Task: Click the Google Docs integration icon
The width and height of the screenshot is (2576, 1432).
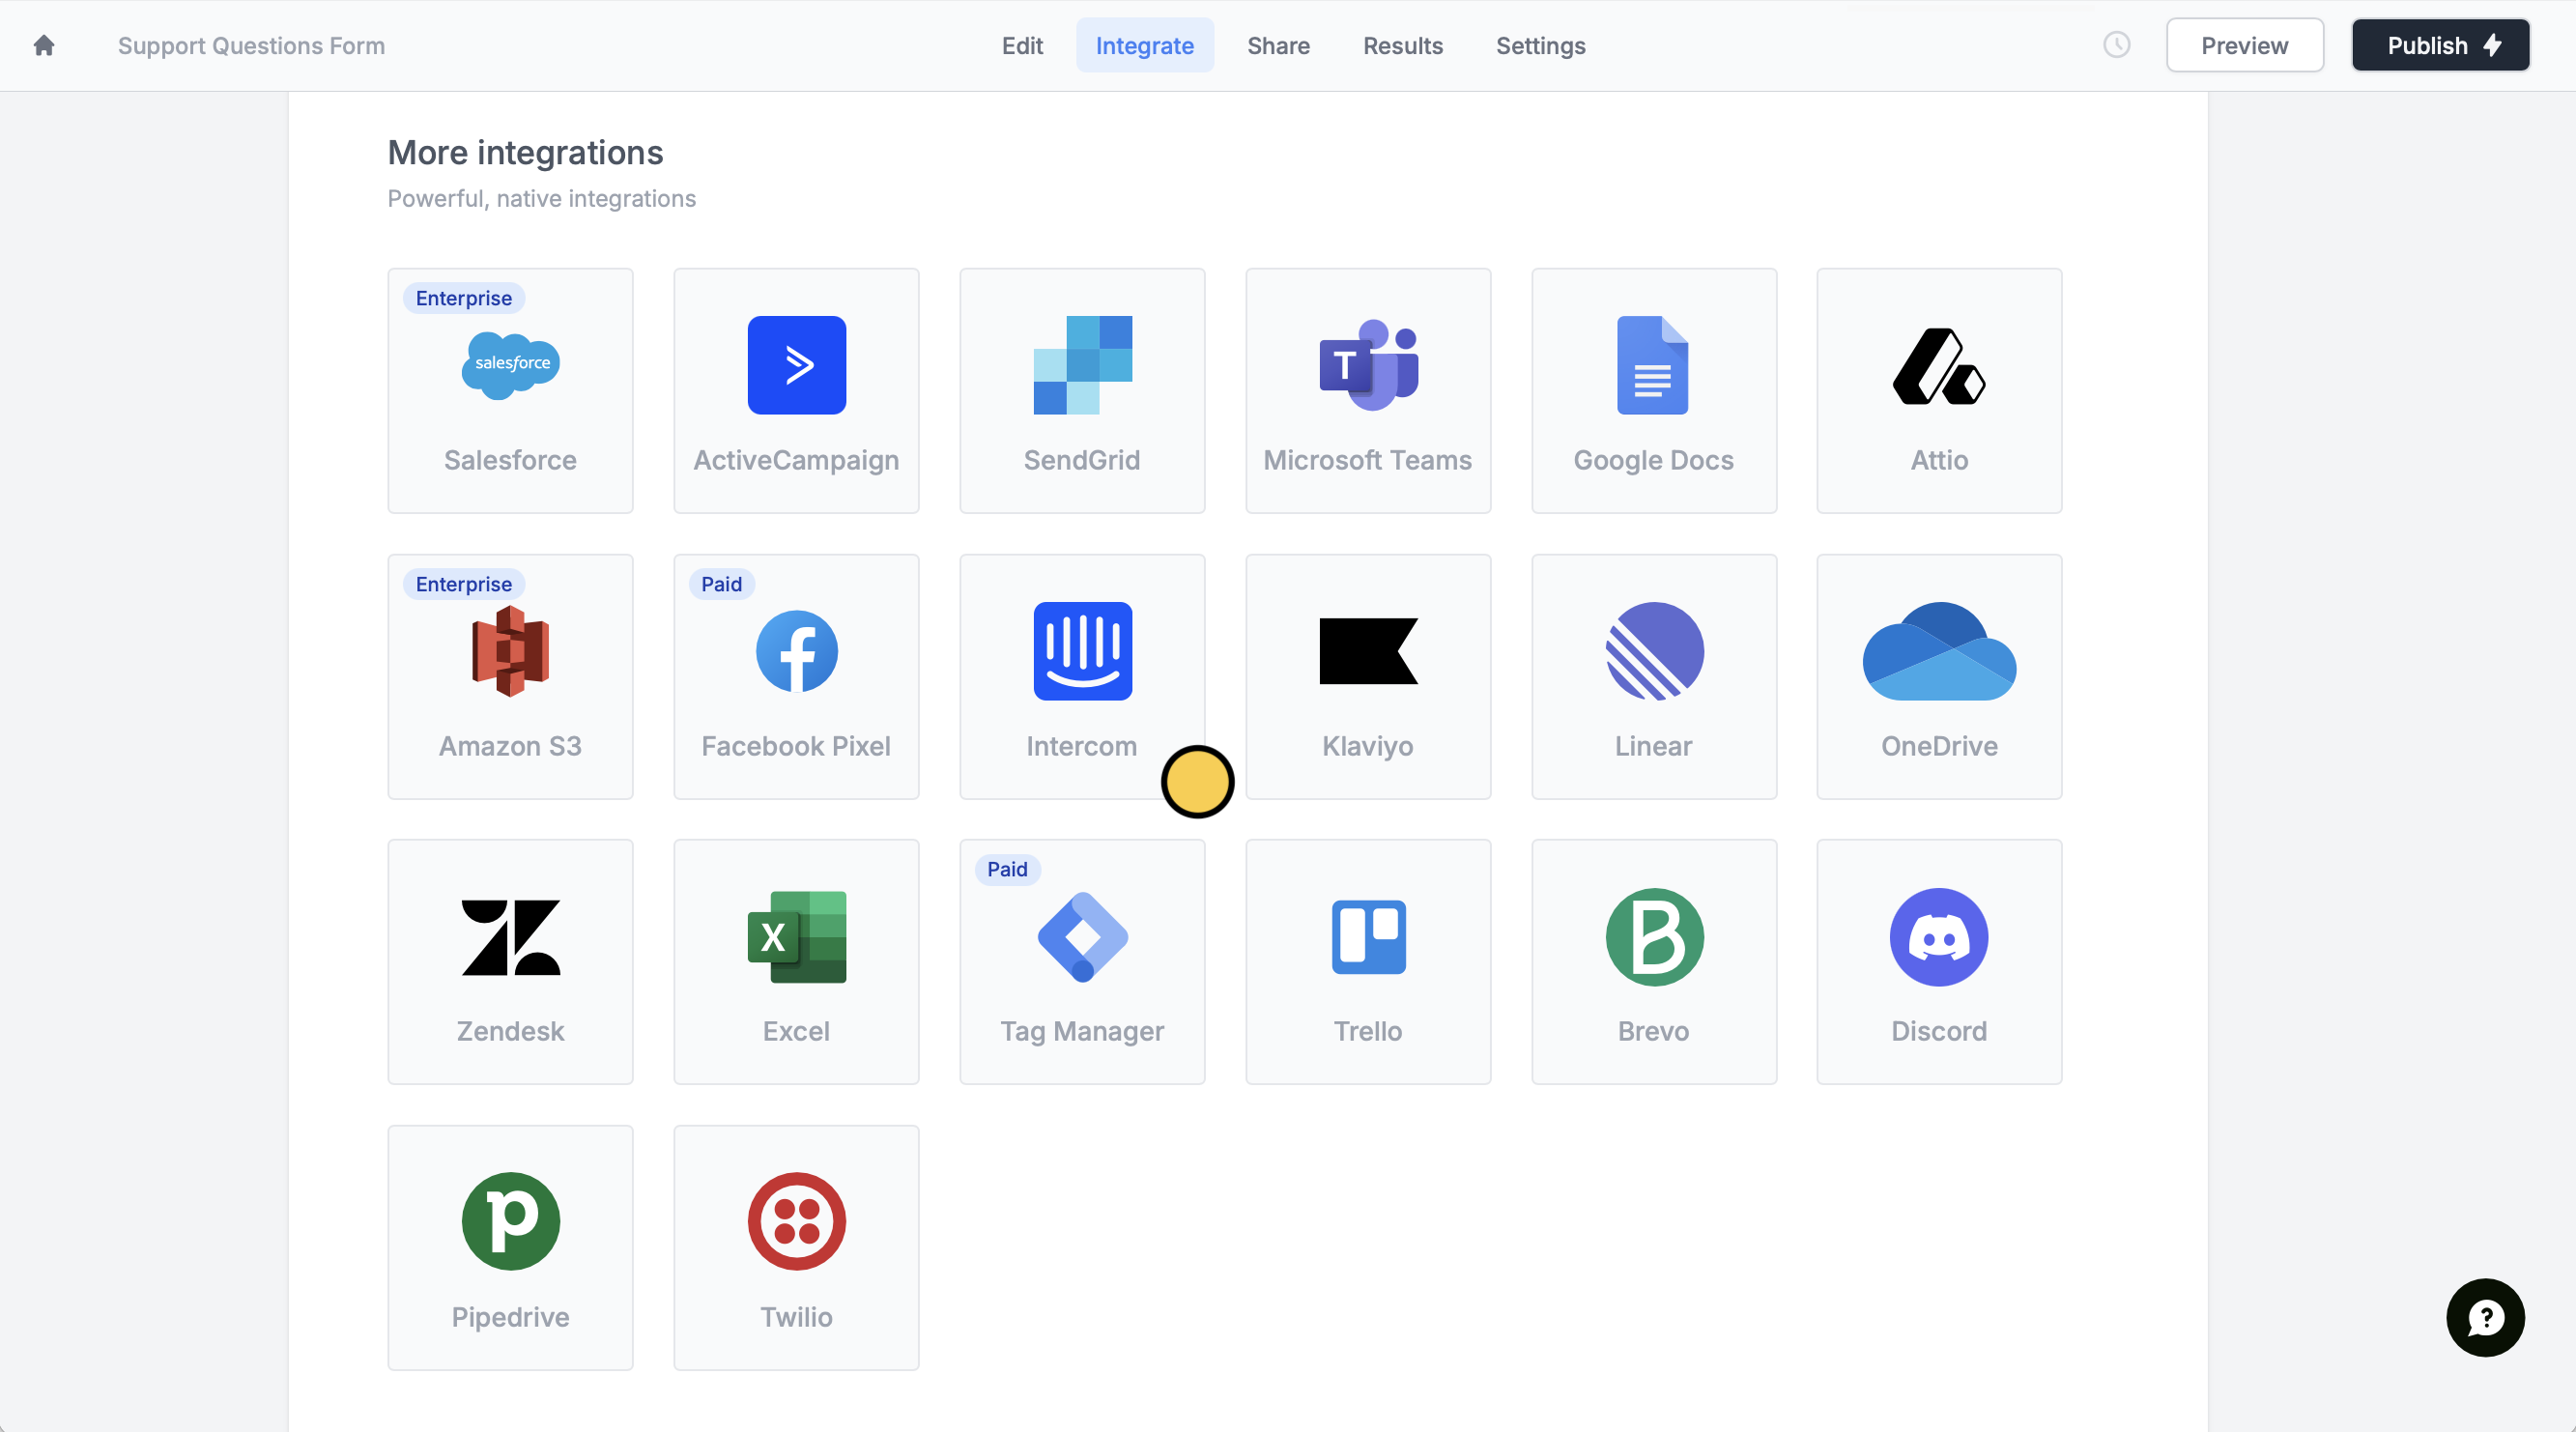Action: point(1652,366)
